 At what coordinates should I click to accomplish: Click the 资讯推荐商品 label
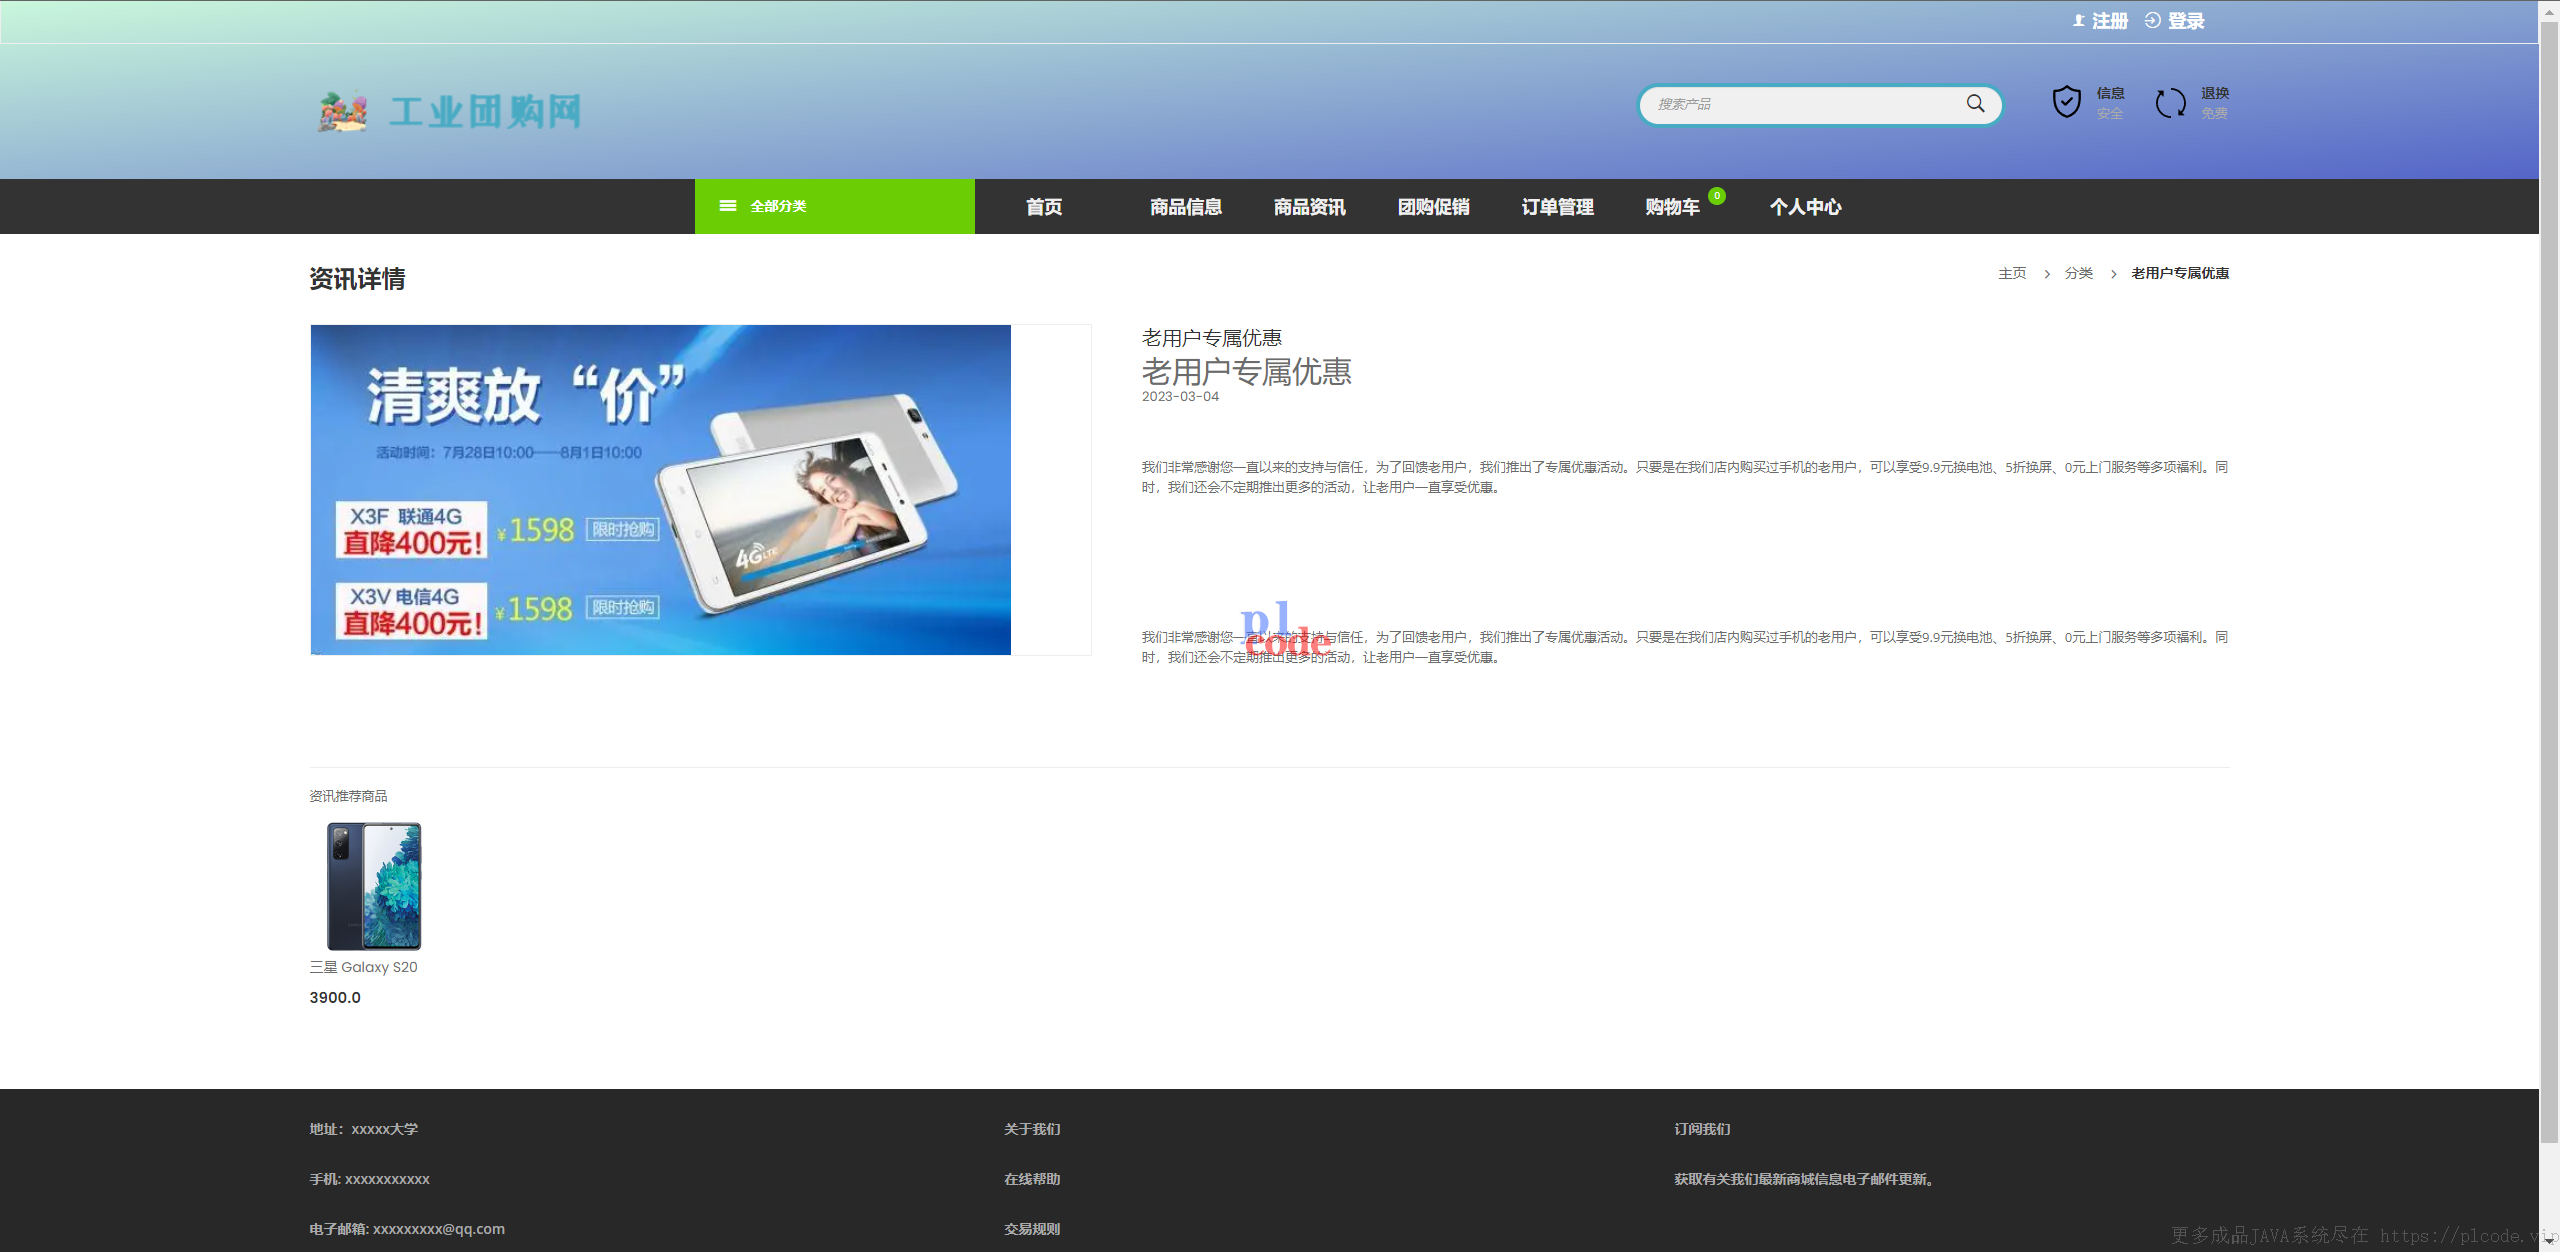pos(348,796)
